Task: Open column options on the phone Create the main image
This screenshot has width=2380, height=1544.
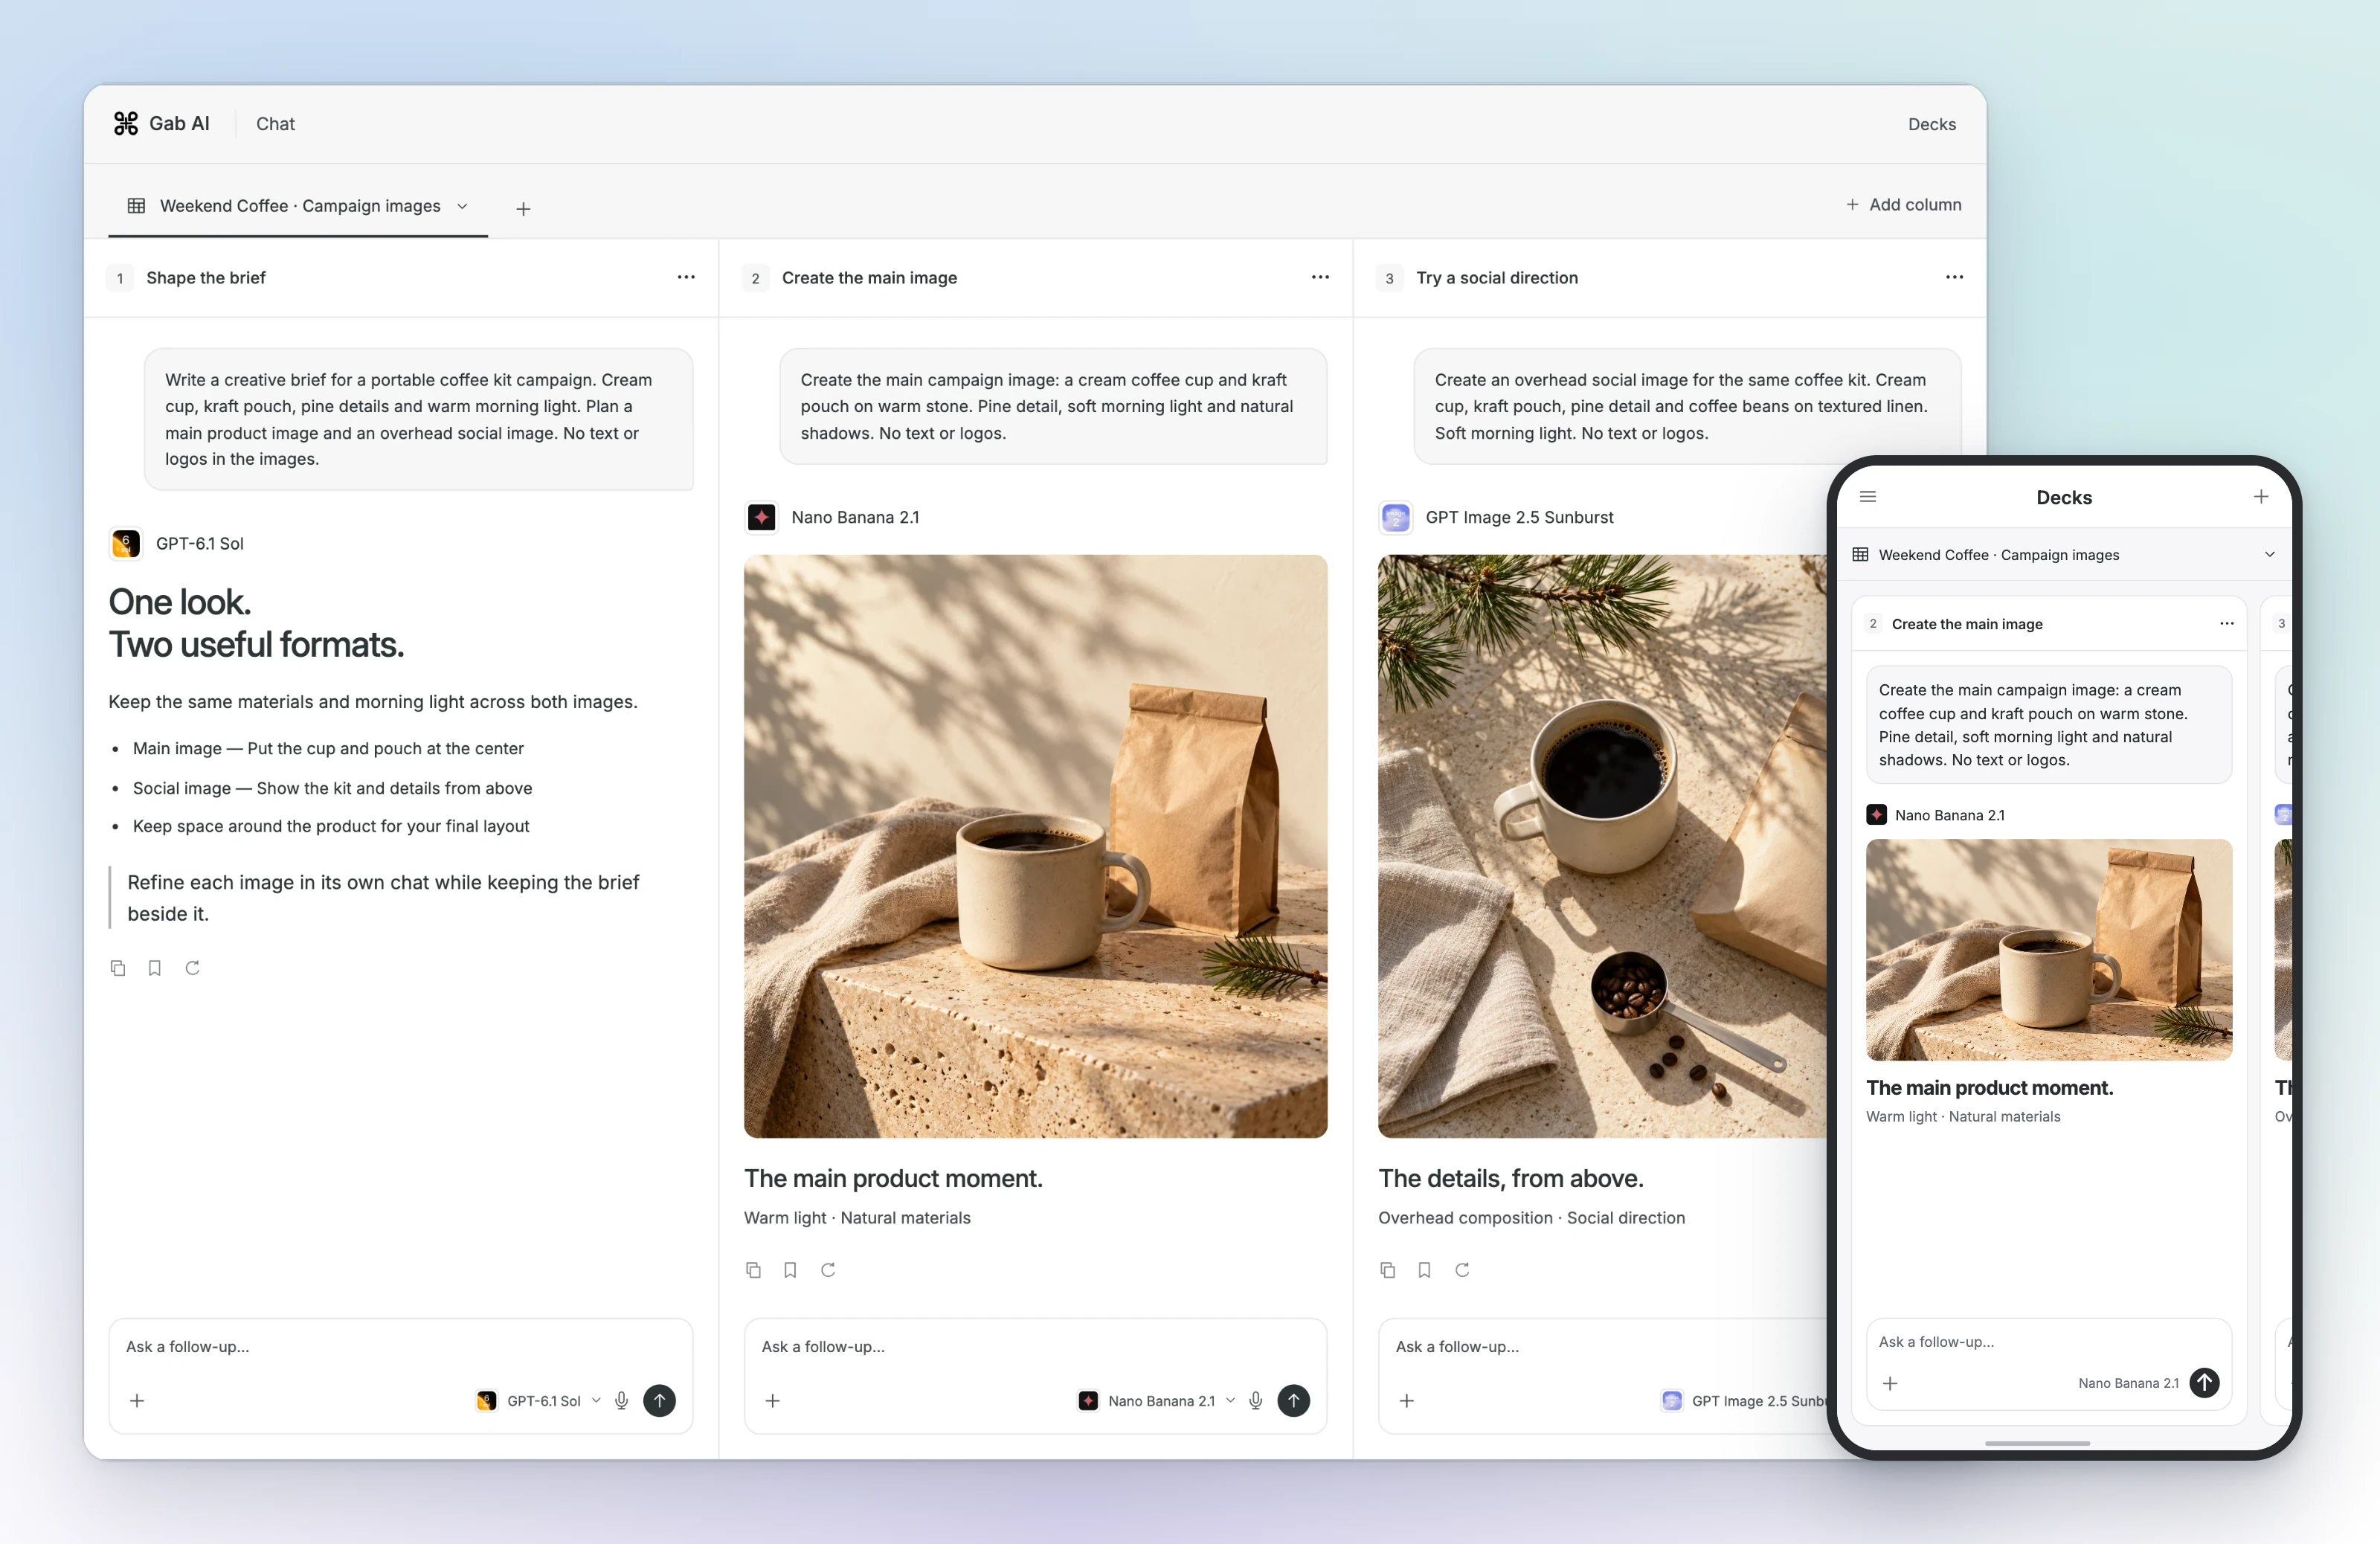Action: tap(2226, 623)
